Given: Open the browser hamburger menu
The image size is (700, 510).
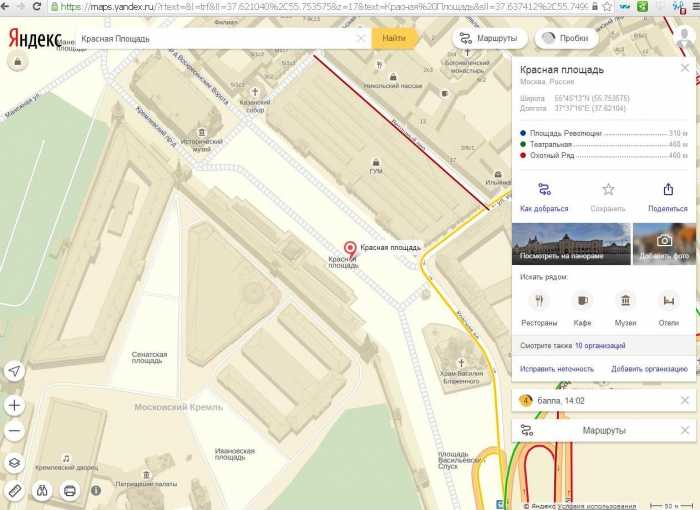Looking at the screenshot, I should [x=694, y=6].
